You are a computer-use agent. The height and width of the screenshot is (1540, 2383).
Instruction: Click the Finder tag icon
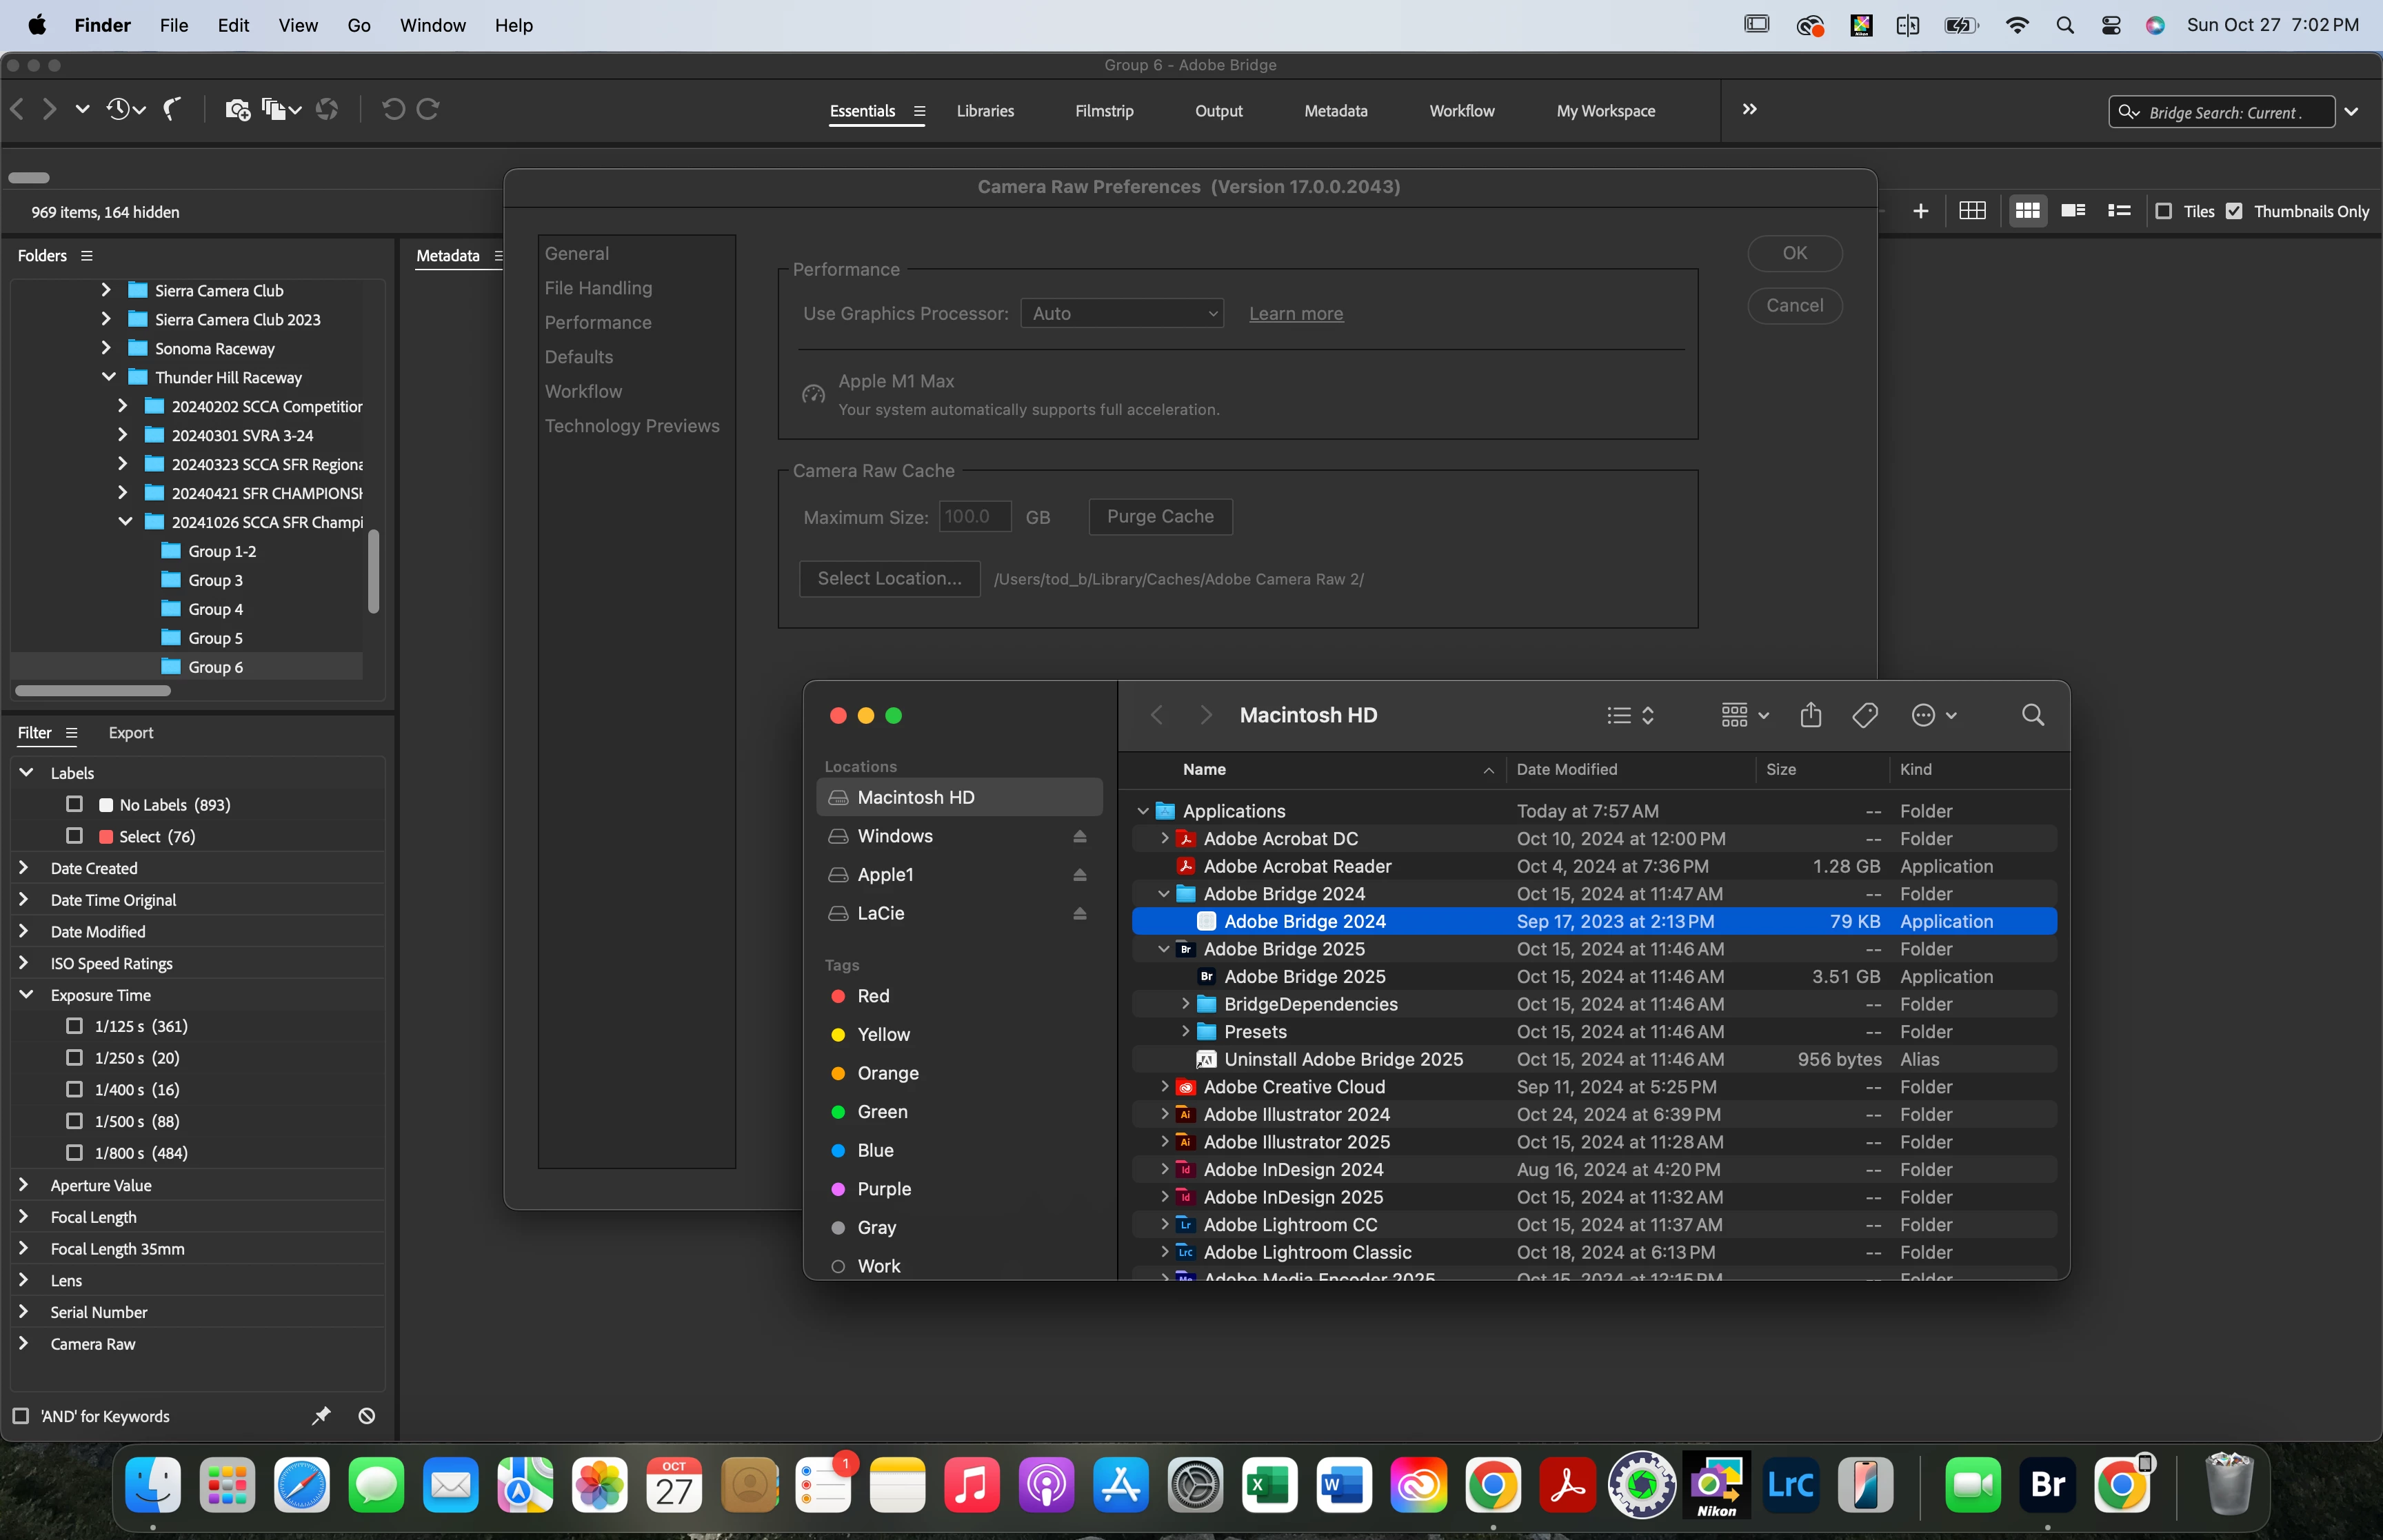[x=1864, y=715]
